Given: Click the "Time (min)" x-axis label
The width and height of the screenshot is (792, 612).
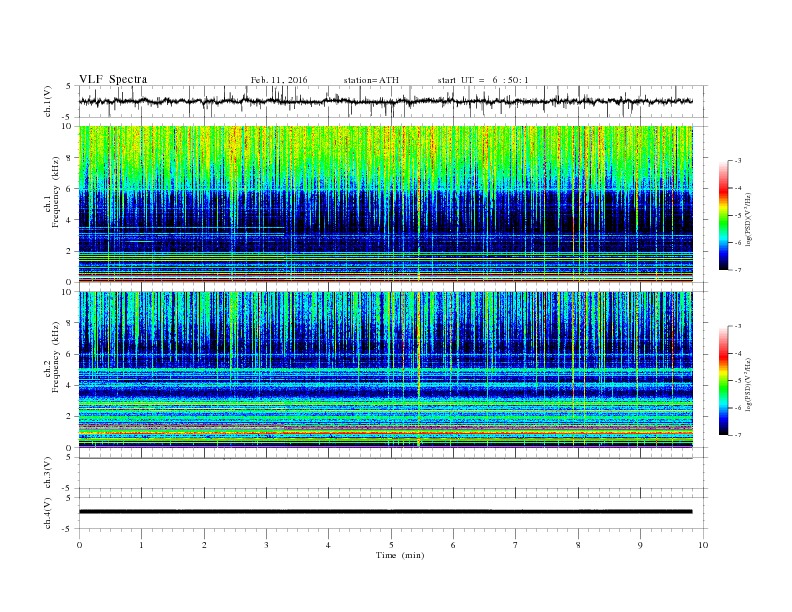Looking at the screenshot, I should click(400, 555).
